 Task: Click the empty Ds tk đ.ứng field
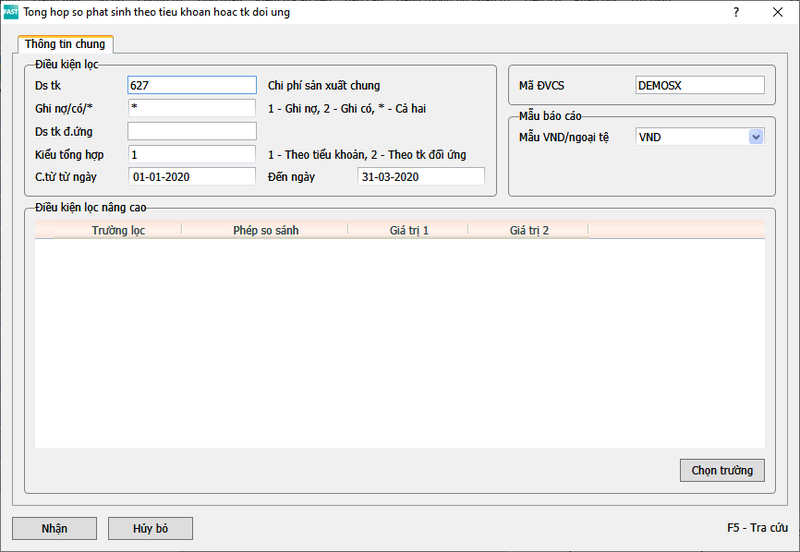(192, 131)
